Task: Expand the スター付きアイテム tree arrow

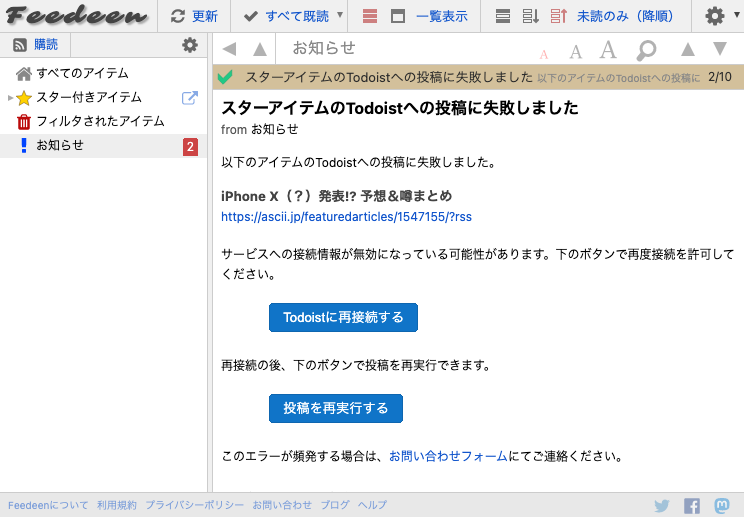Action: (10, 98)
